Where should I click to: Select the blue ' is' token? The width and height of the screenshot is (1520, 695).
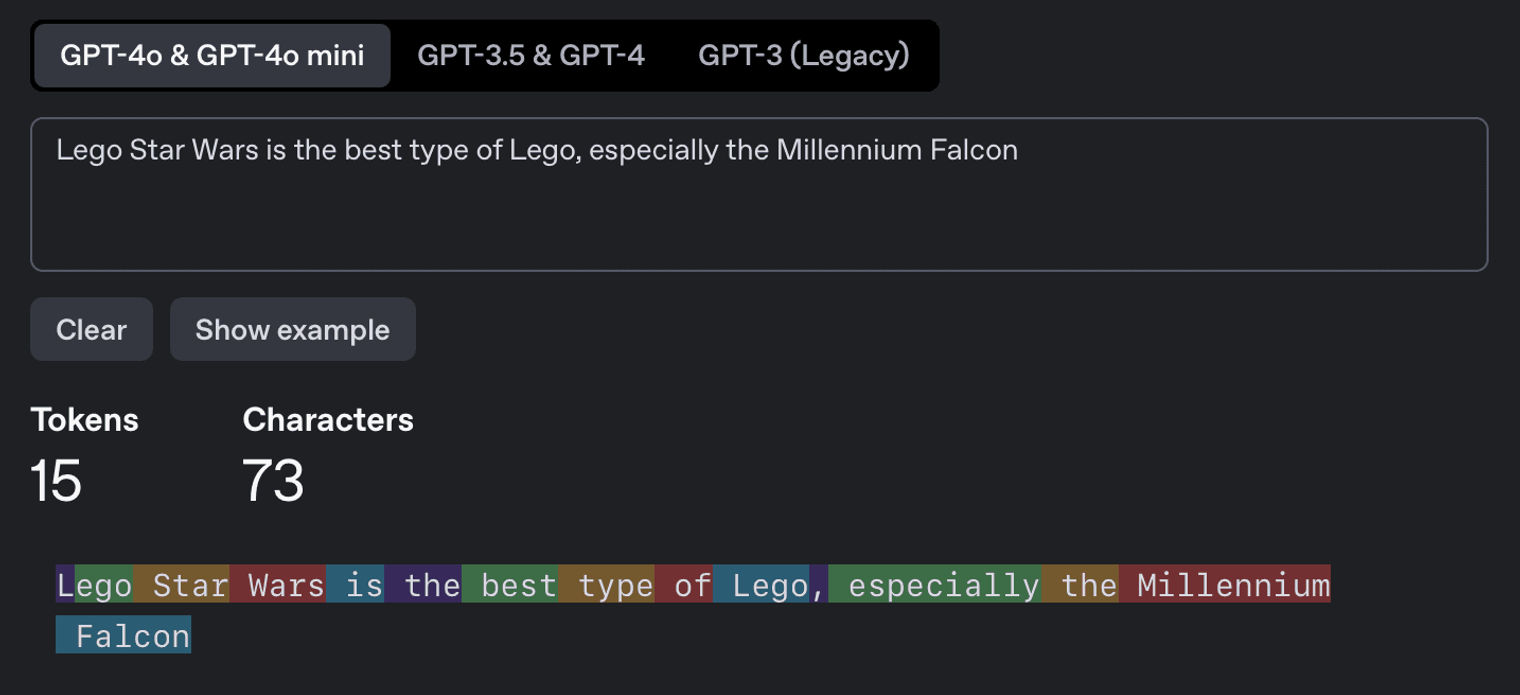click(355, 584)
